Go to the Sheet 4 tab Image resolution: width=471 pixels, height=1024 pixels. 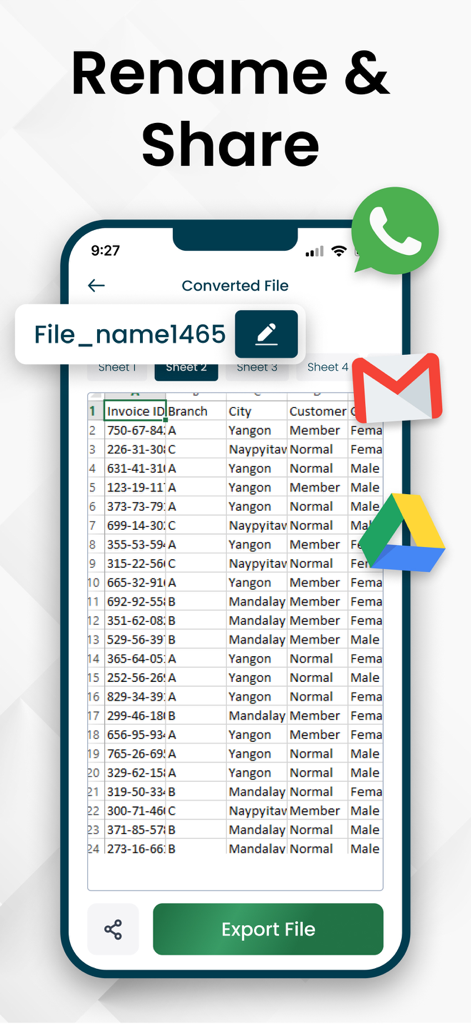pos(327,368)
